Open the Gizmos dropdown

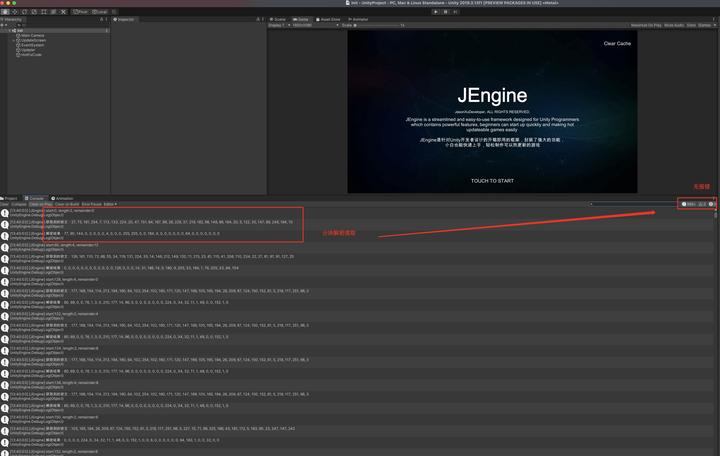click(x=707, y=25)
